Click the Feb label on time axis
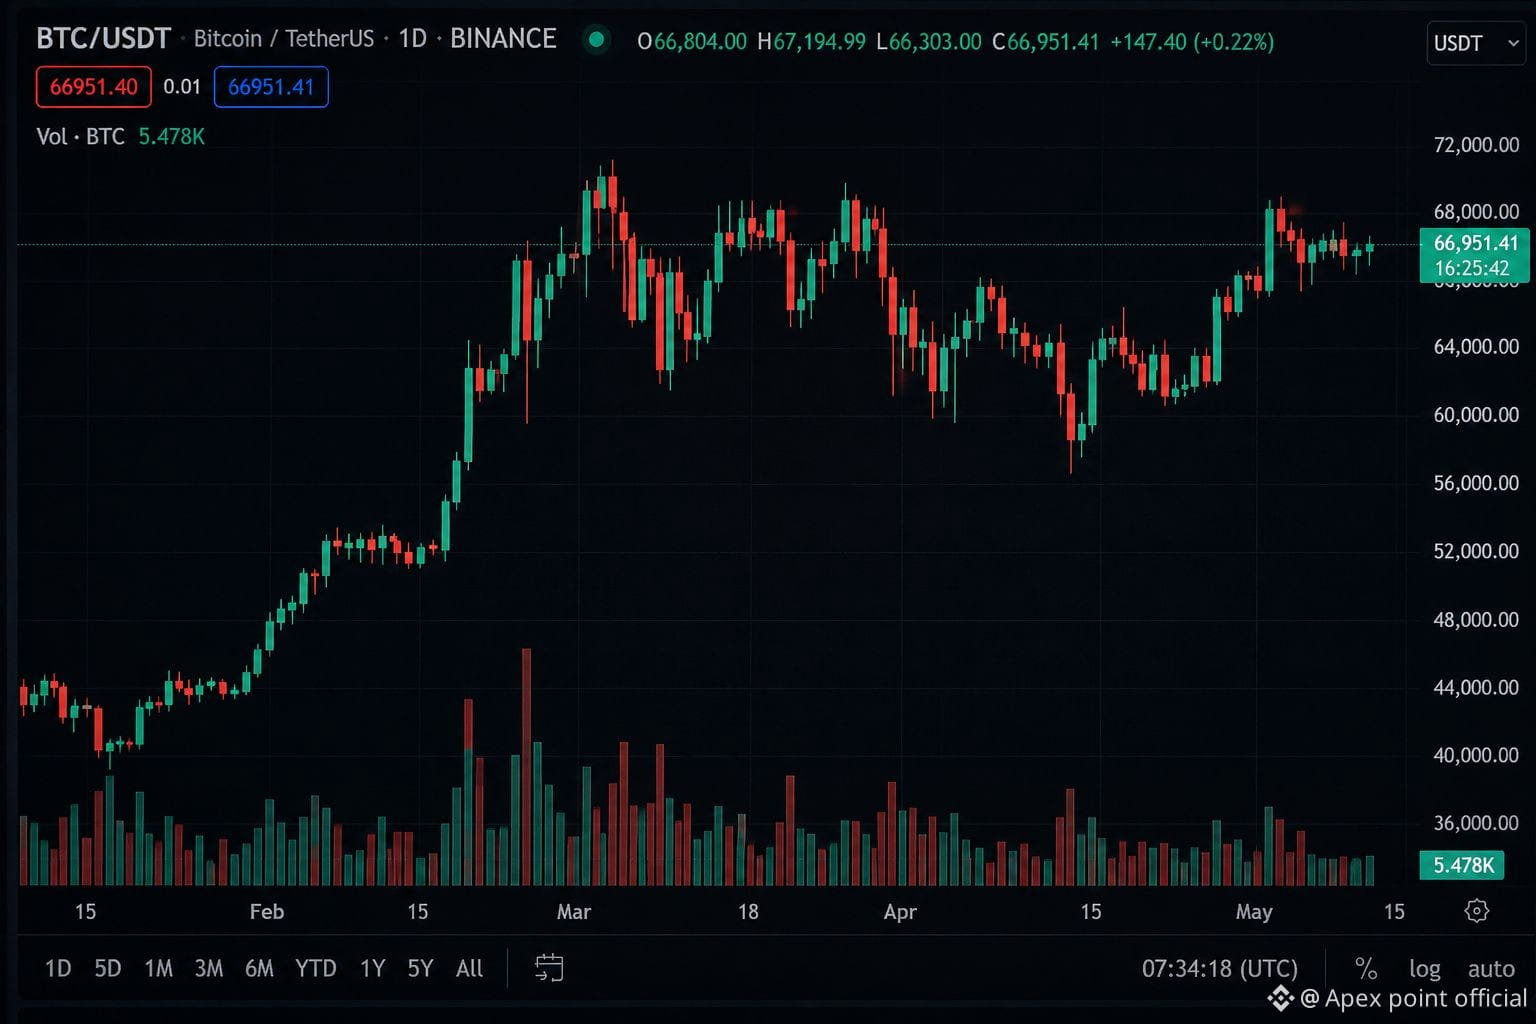Screen dimensions: 1536x1024 click(x=267, y=912)
